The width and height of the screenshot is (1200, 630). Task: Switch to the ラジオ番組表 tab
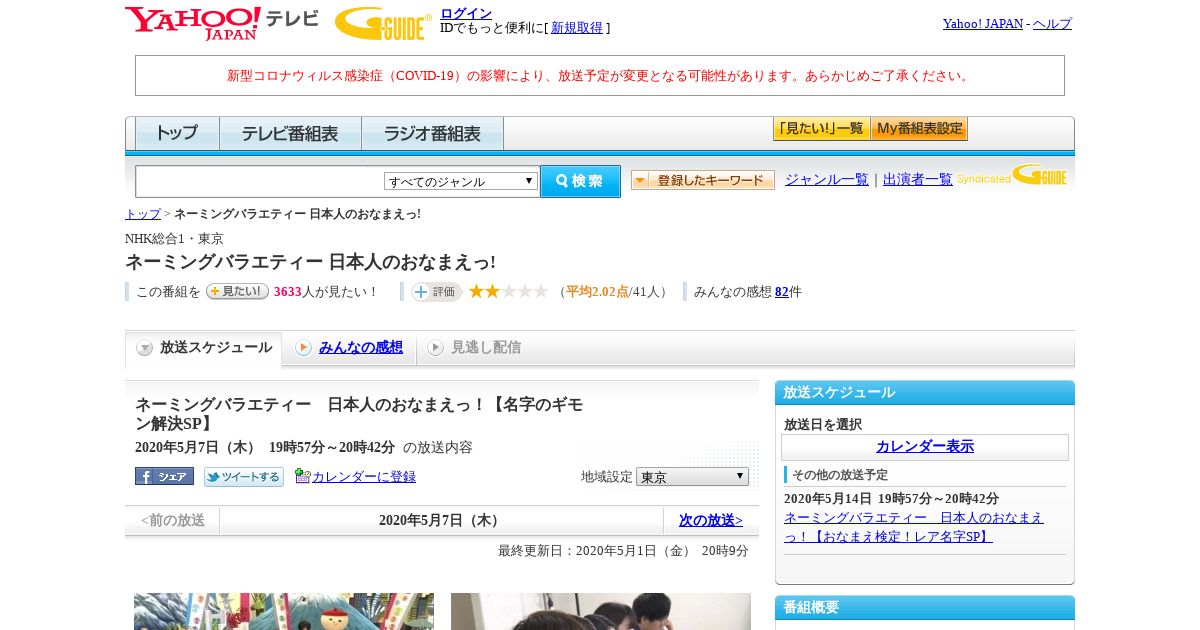pos(432,133)
